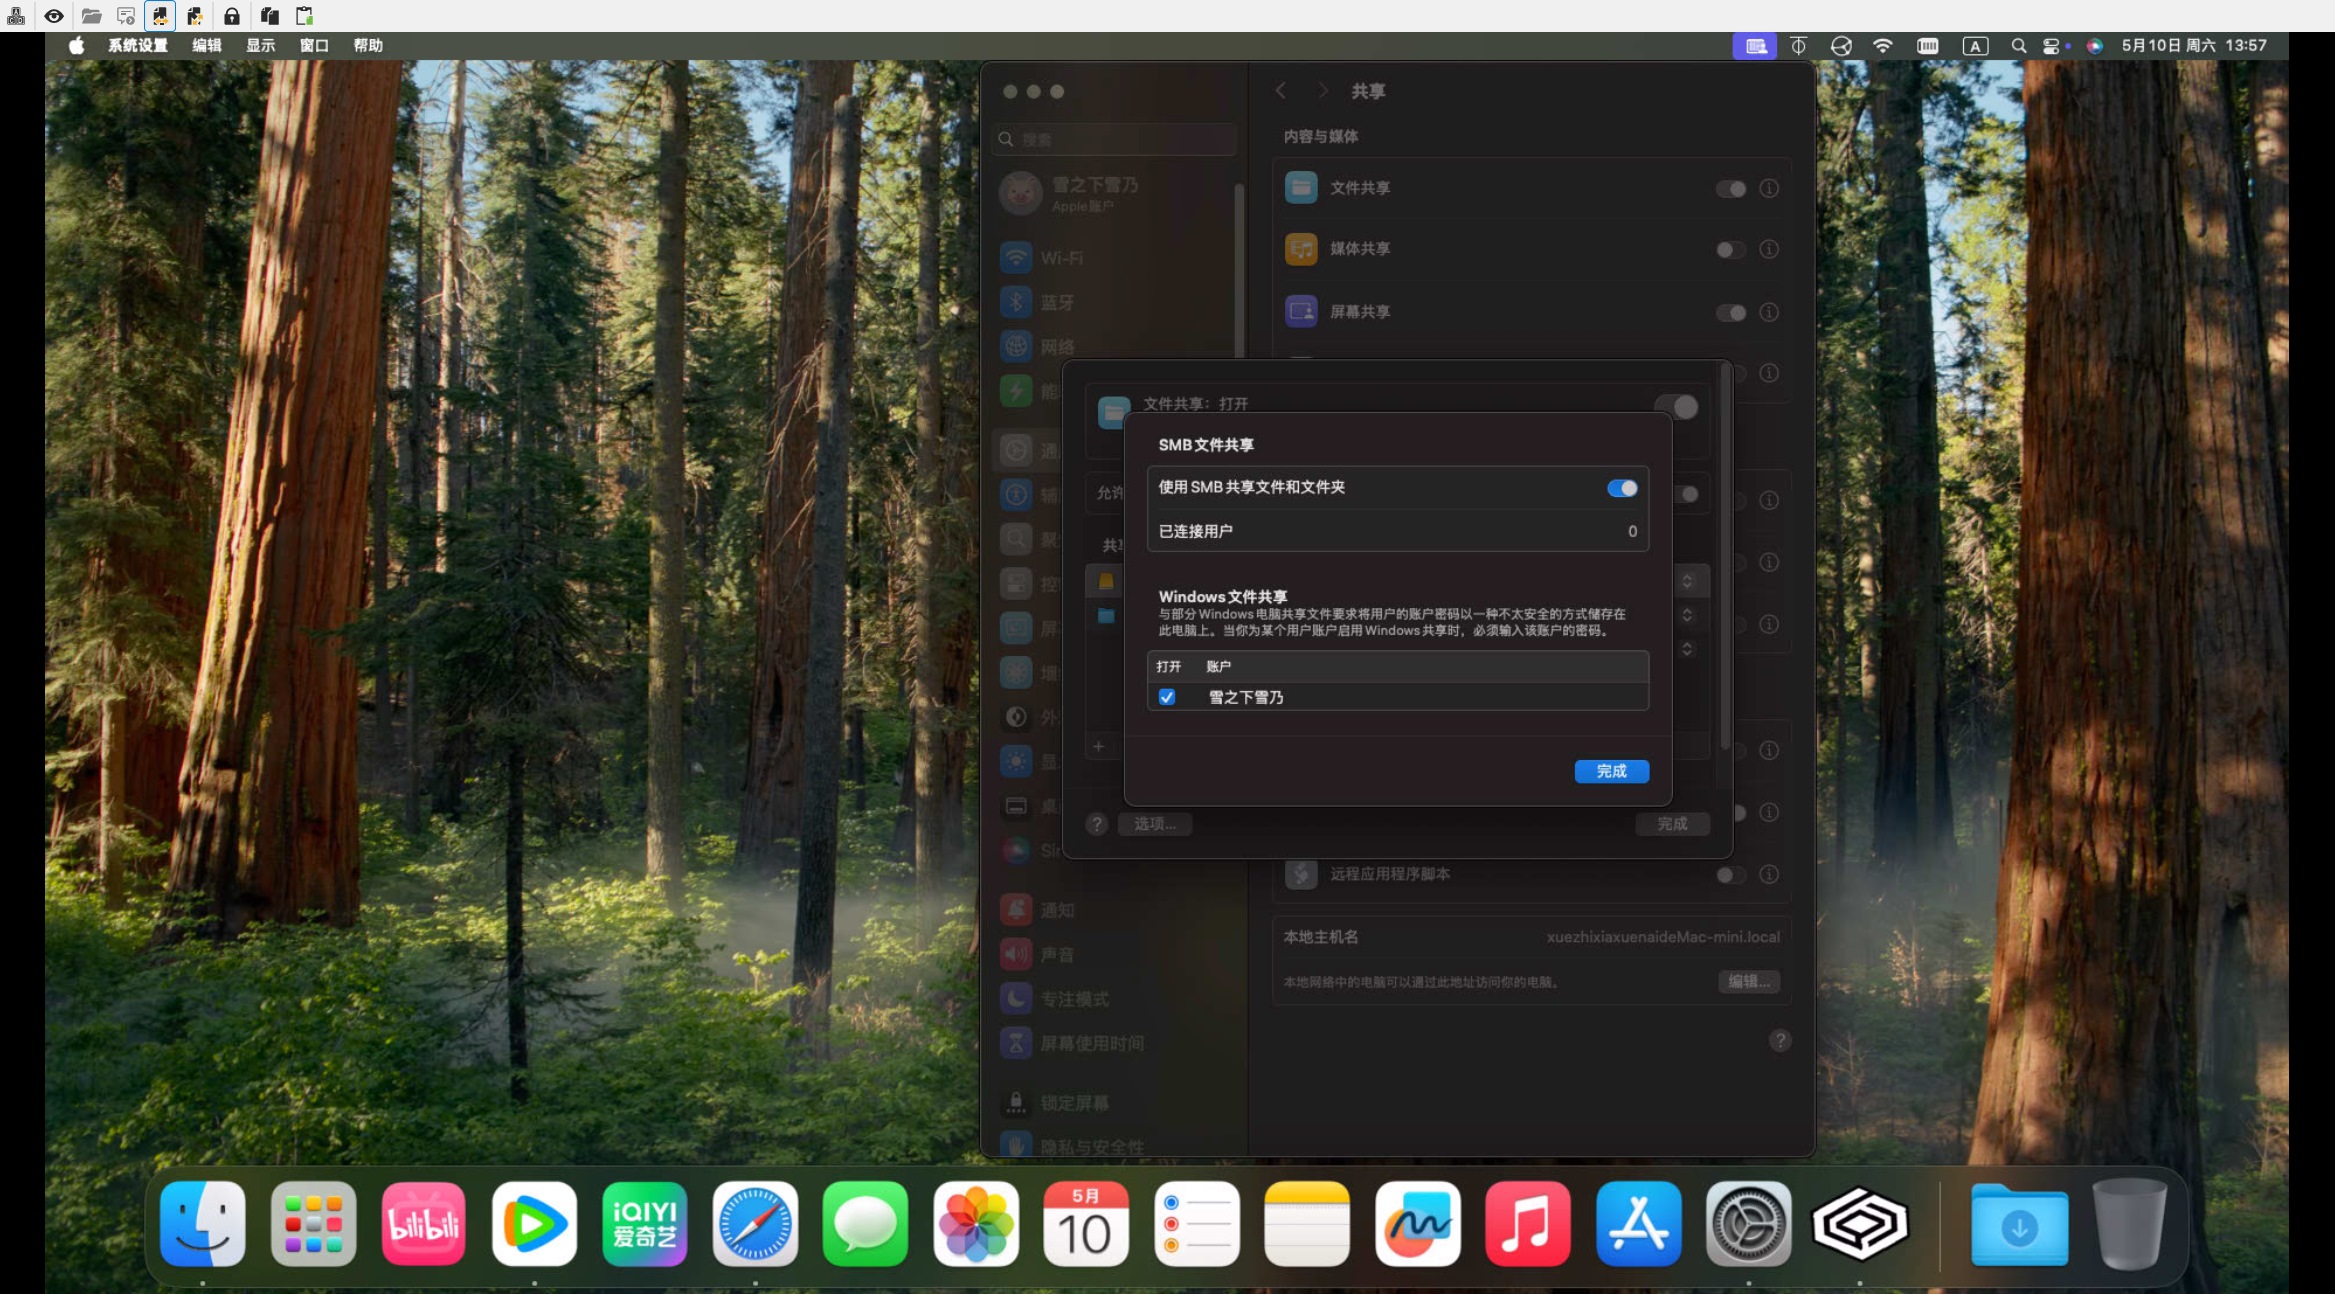This screenshot has height=1294, width=2335.
Task: Toggle the 远程应用程序脚本 switch
Action: (x=1731, y=875)
